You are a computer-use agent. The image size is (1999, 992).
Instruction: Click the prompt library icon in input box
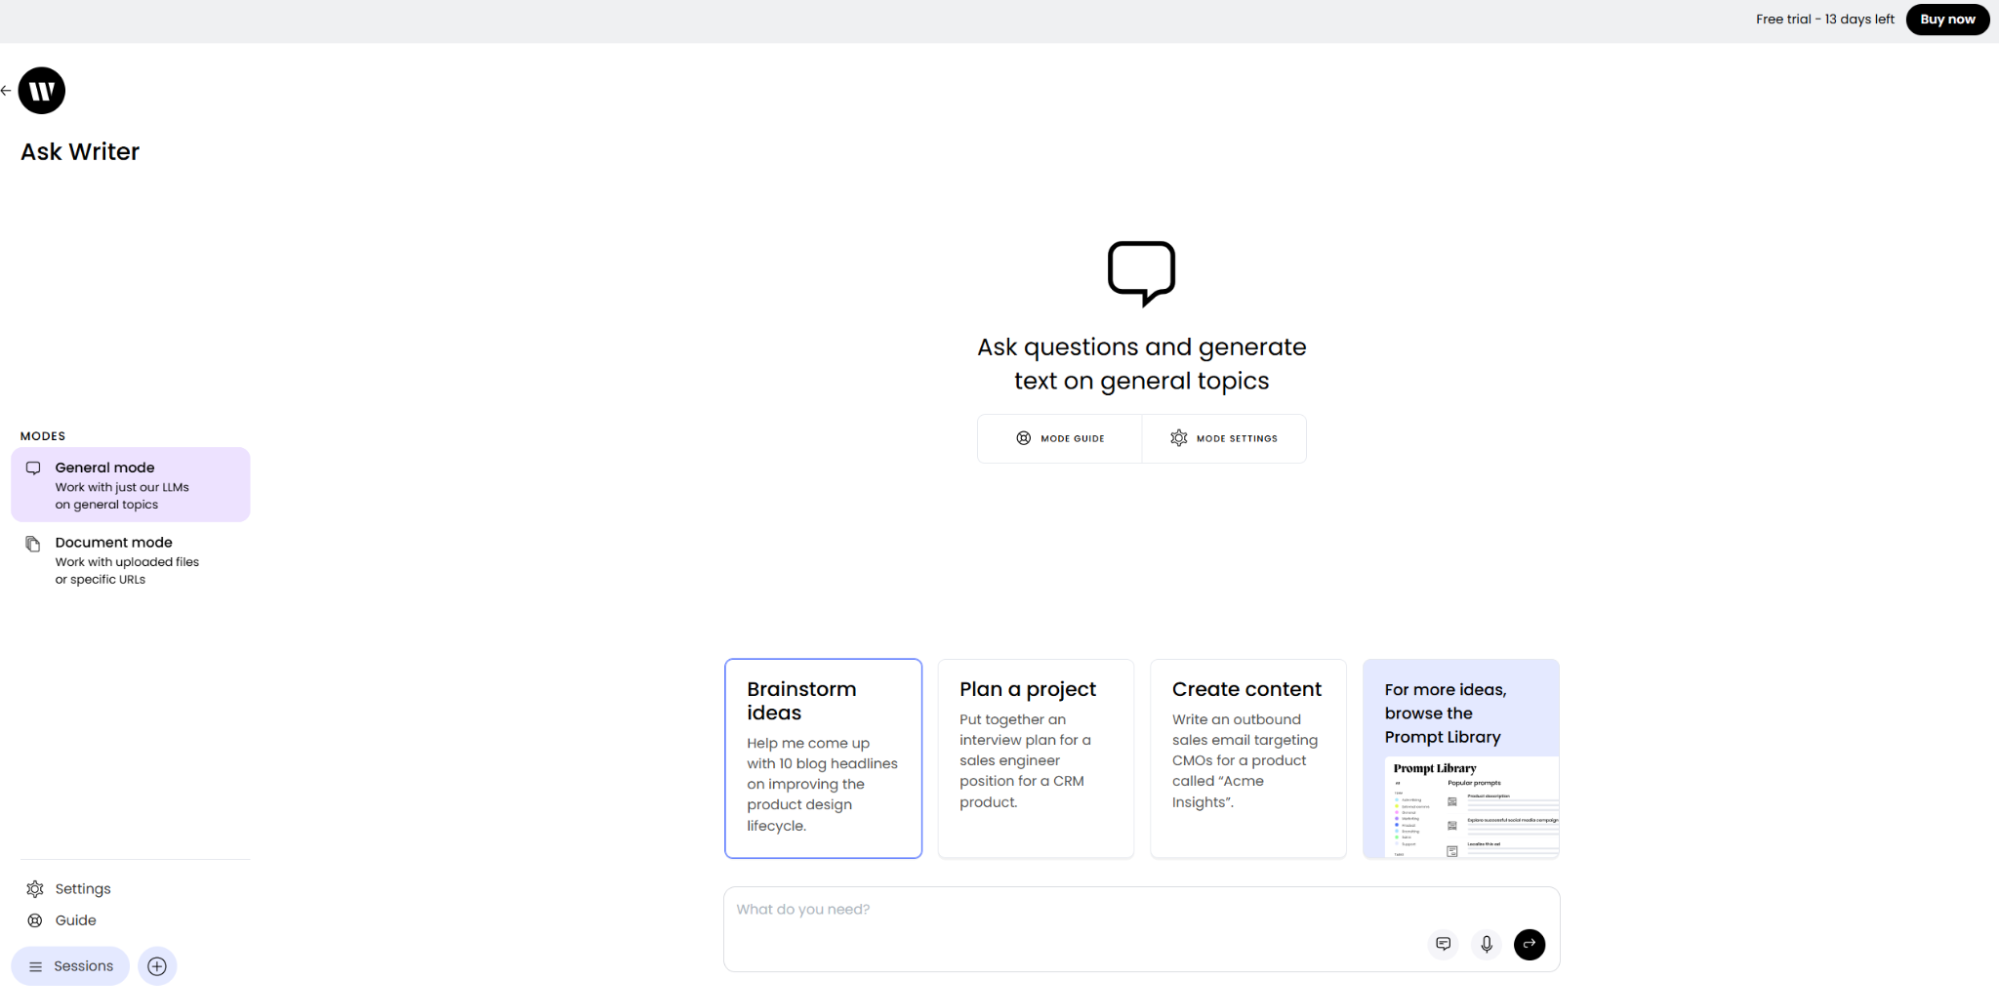[1443, 944]
